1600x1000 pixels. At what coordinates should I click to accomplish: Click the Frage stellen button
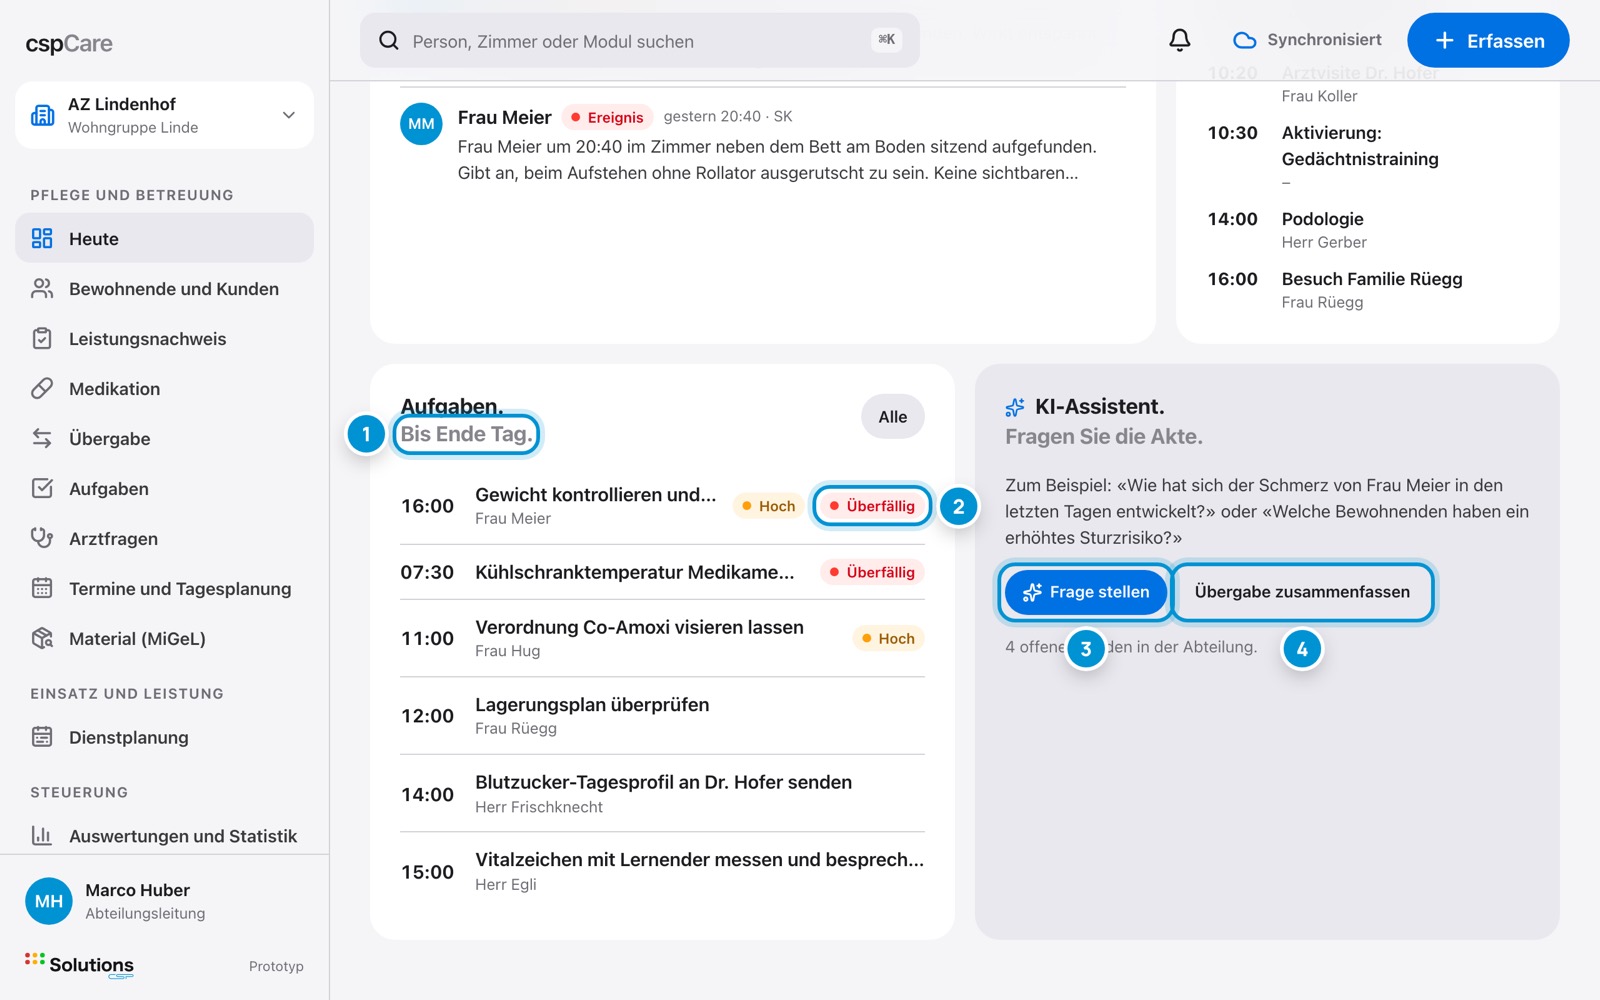click(1086, 592)
